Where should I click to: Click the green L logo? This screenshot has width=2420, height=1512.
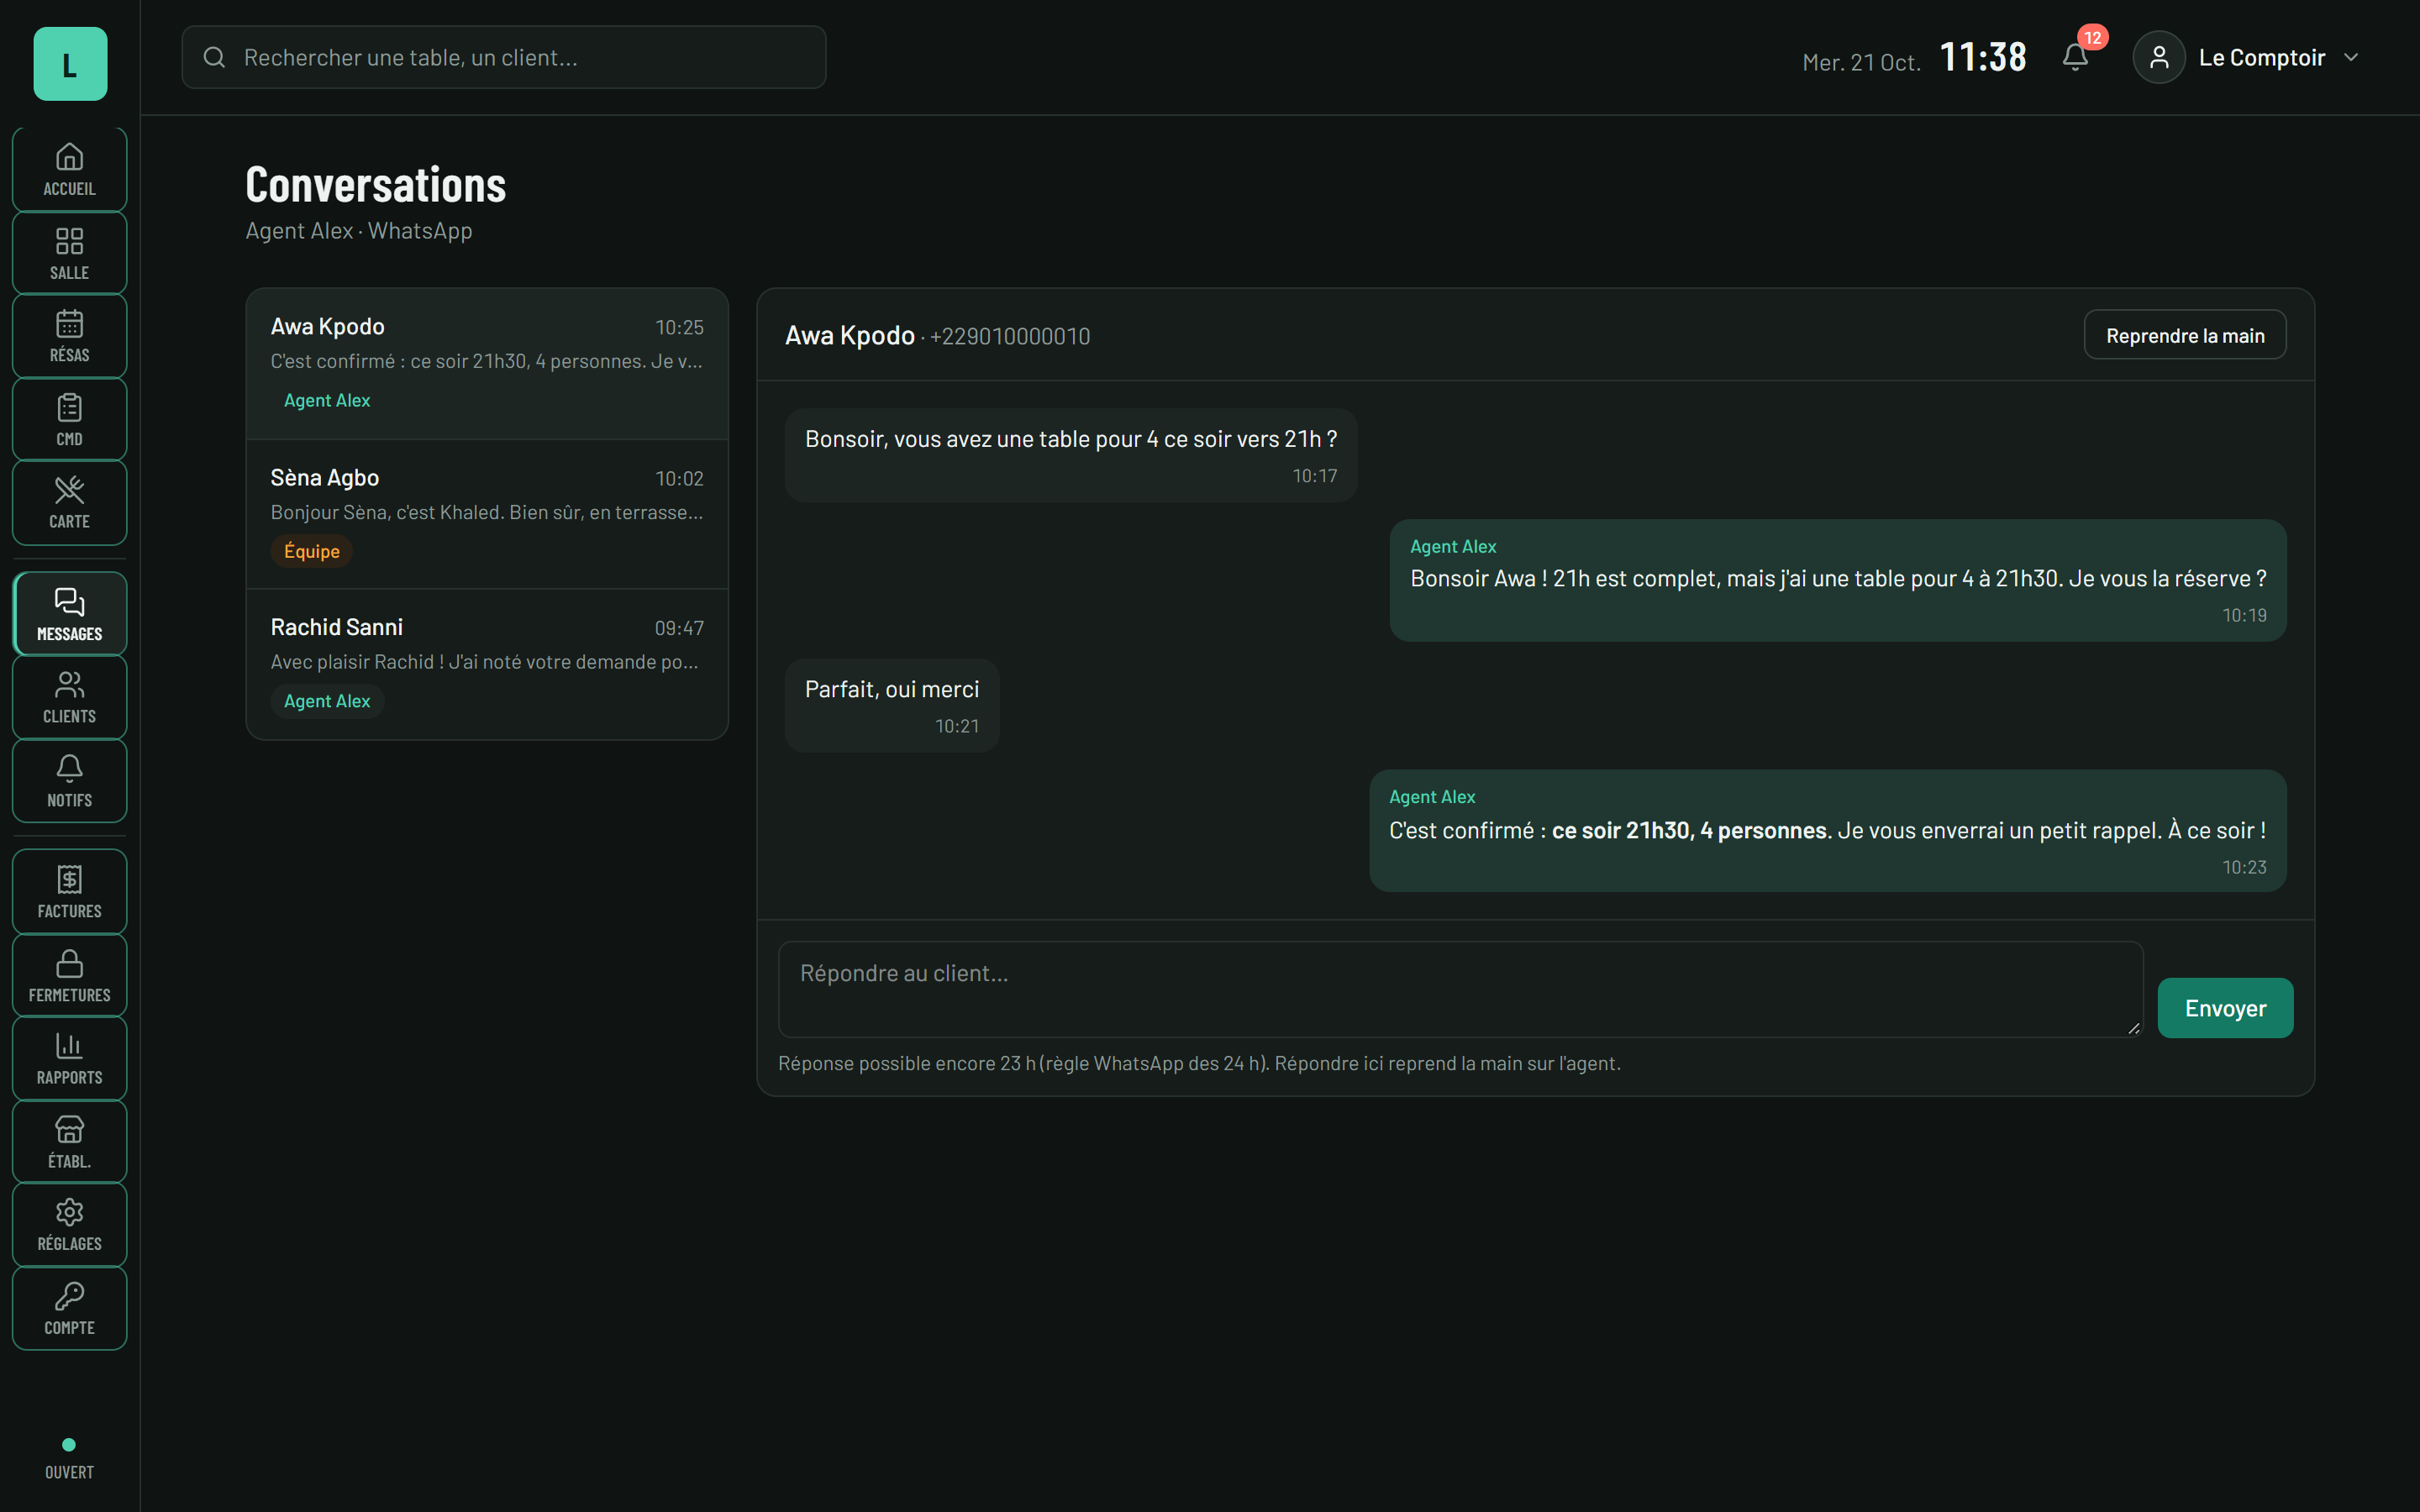pyautogui.click(x=70, y=64)
